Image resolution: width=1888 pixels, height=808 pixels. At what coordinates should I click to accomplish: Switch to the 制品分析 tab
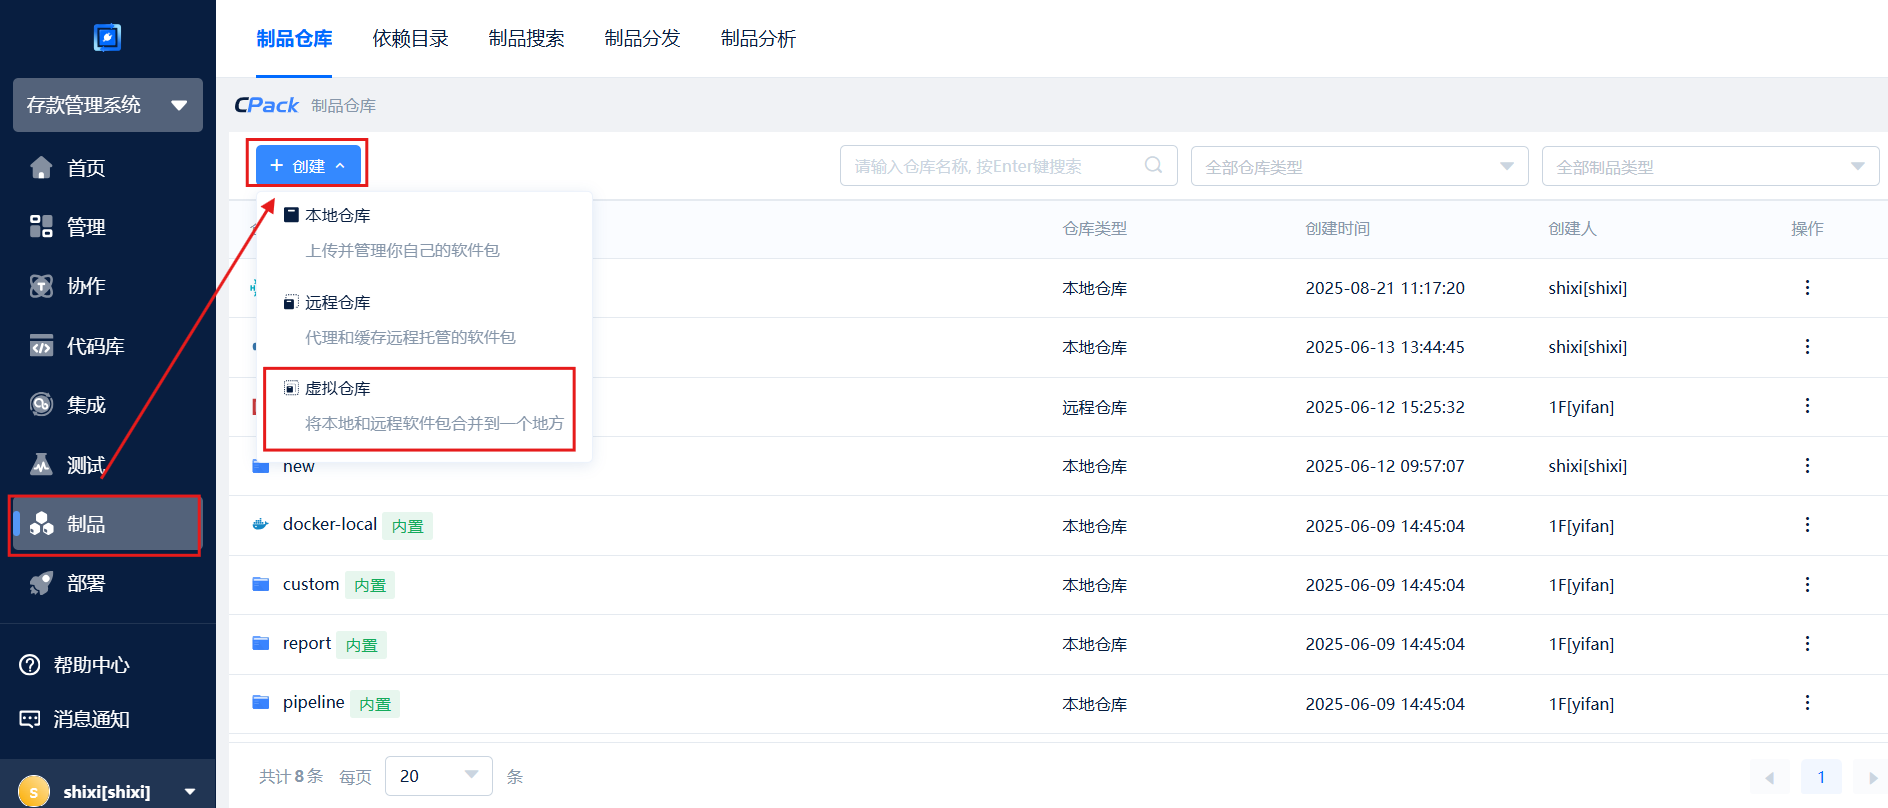pyautogui.click(x=758, y=39)
